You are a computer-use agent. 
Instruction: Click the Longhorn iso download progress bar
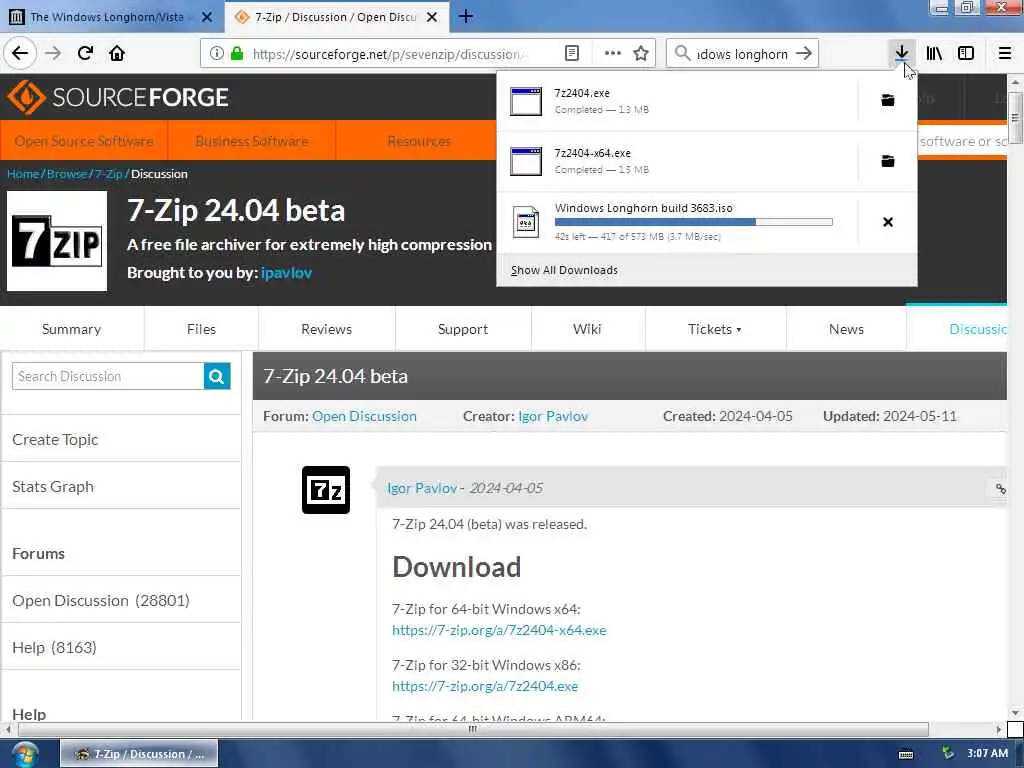pyautogui.click(x=694, y=222)
